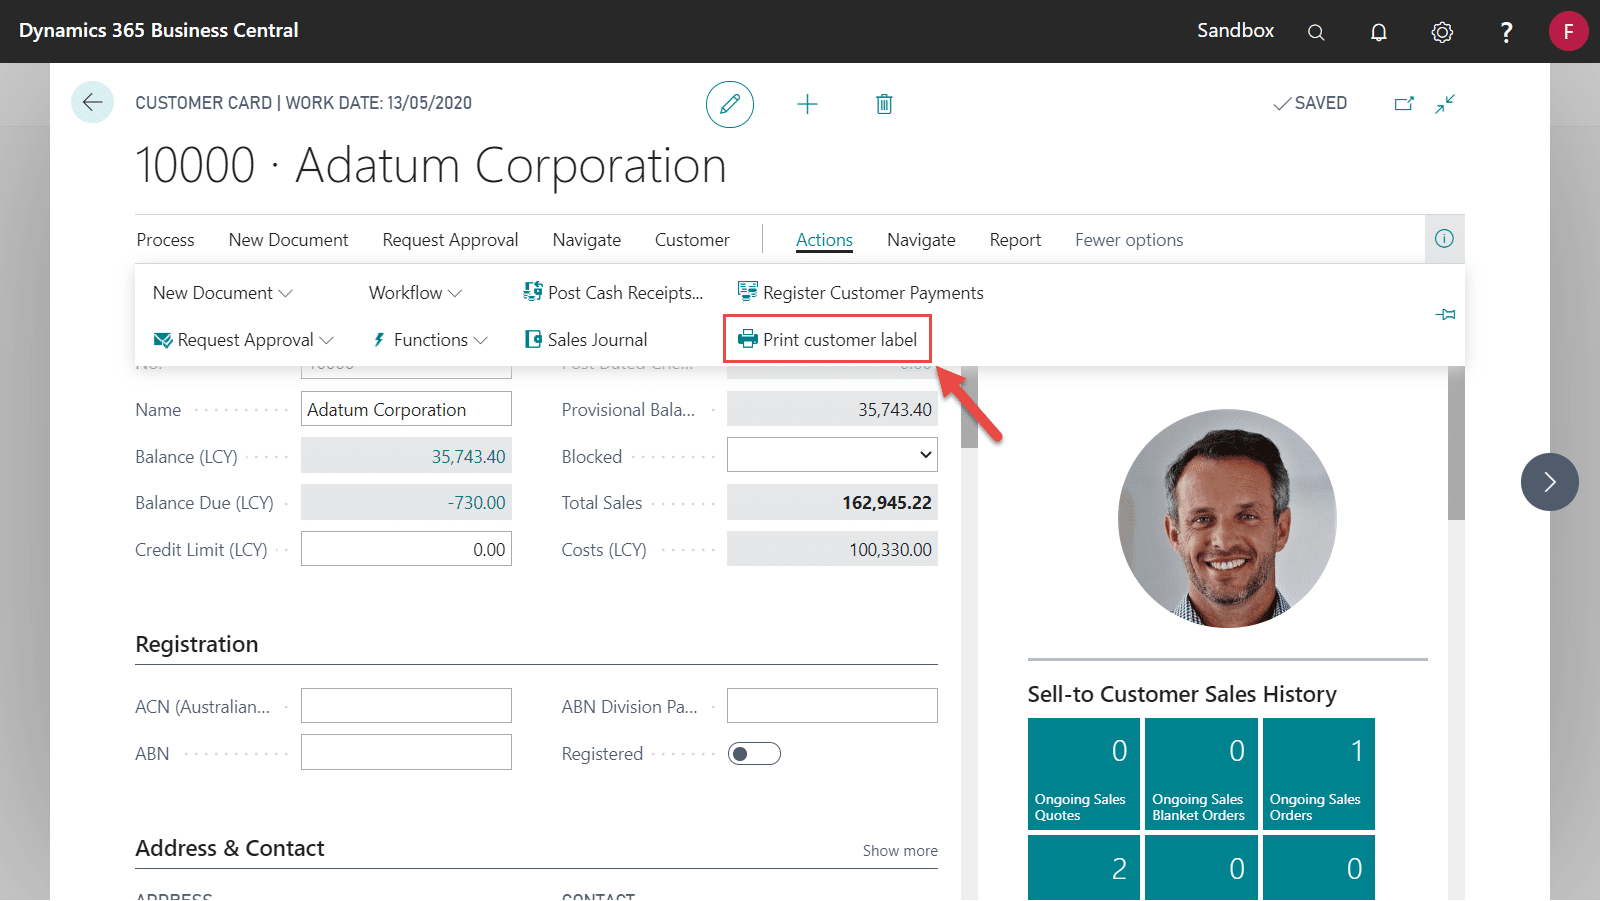Expand the Functions dropdown
The image size is (1600, 901).
click(430, 340)
